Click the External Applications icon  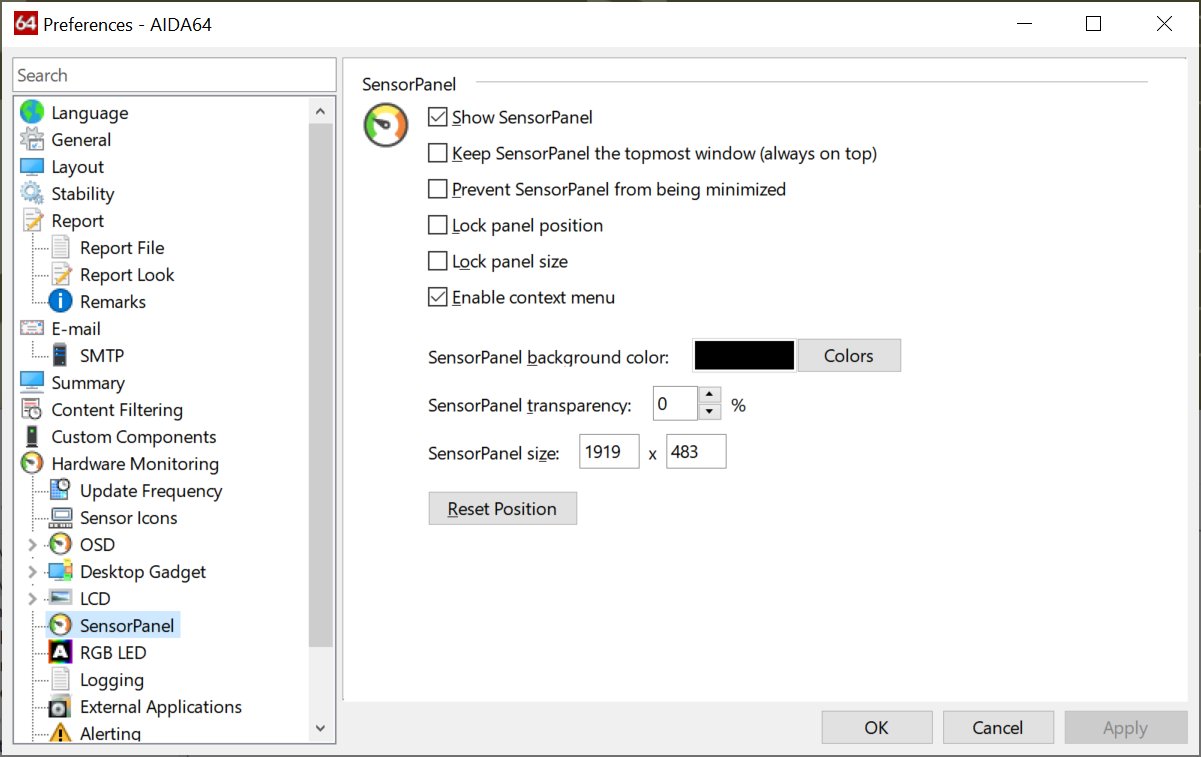tap(60, 707)
